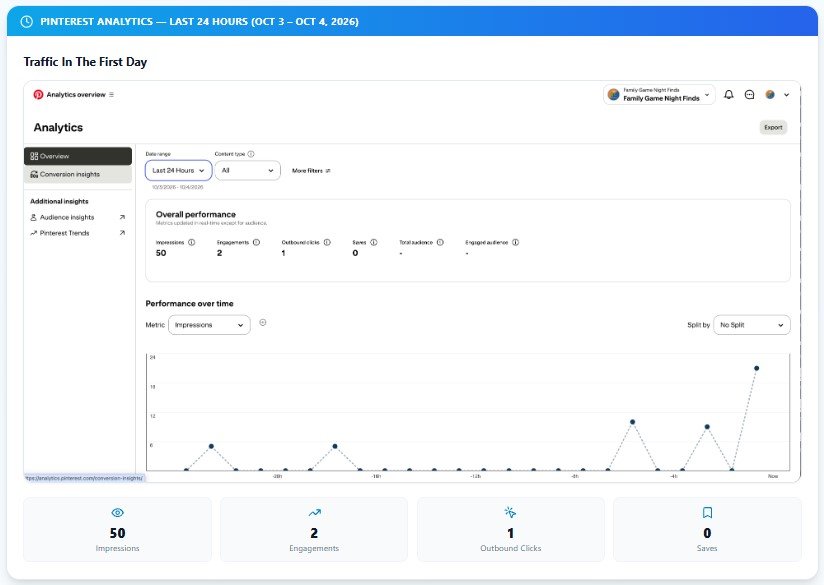Viewport: 824px width, 585px height.
Task: Click the "Performance over time" heading
Action: pos(189,303)
